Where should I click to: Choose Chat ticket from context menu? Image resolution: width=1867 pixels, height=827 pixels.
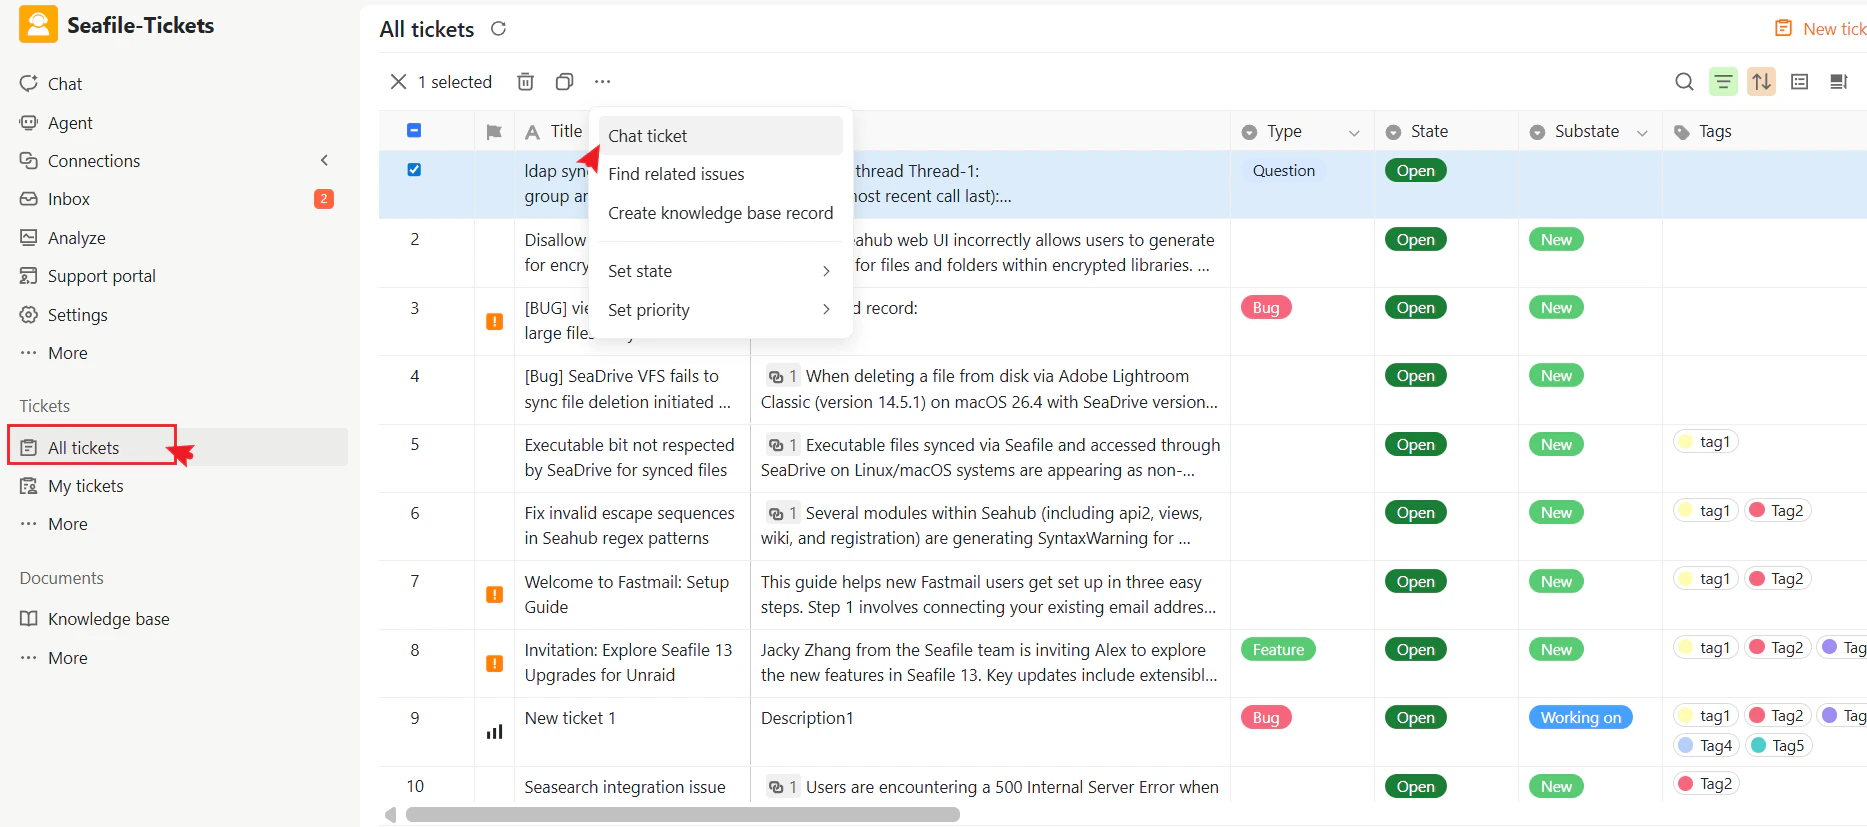(x=721, y=136)
